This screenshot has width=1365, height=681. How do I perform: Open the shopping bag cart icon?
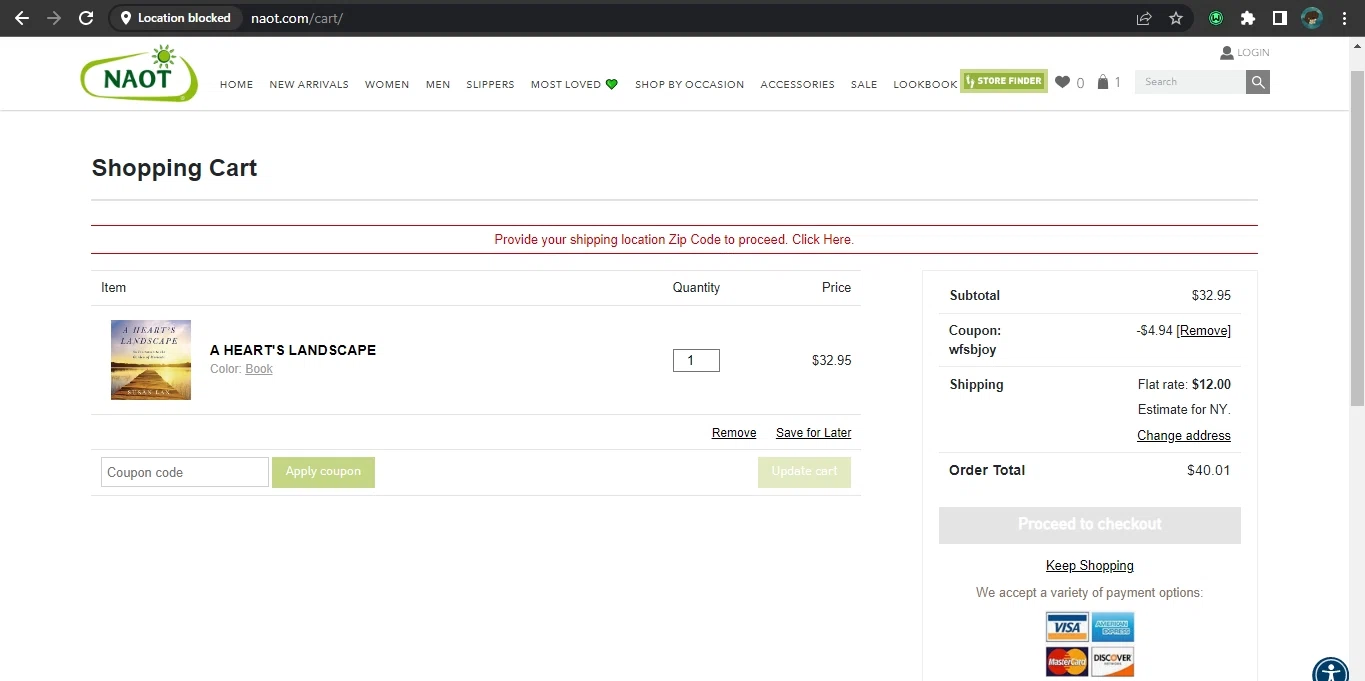coord(1103,82)
